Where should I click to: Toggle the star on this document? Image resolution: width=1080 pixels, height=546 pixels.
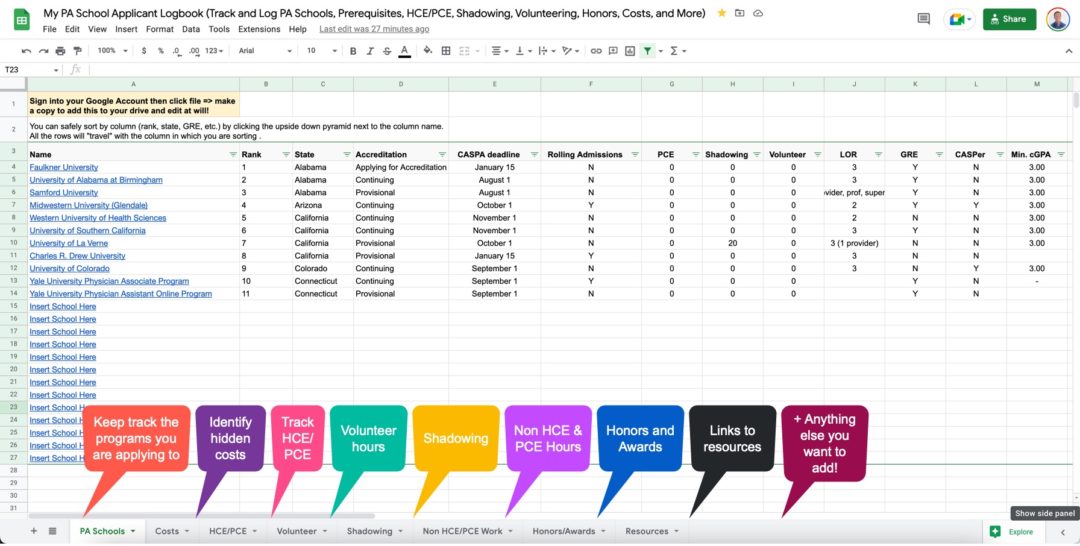click(x=721, y=13)
